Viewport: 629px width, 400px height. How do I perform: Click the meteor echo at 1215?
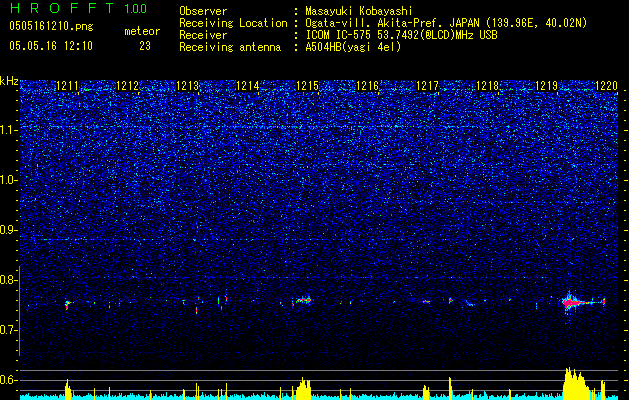304,300
